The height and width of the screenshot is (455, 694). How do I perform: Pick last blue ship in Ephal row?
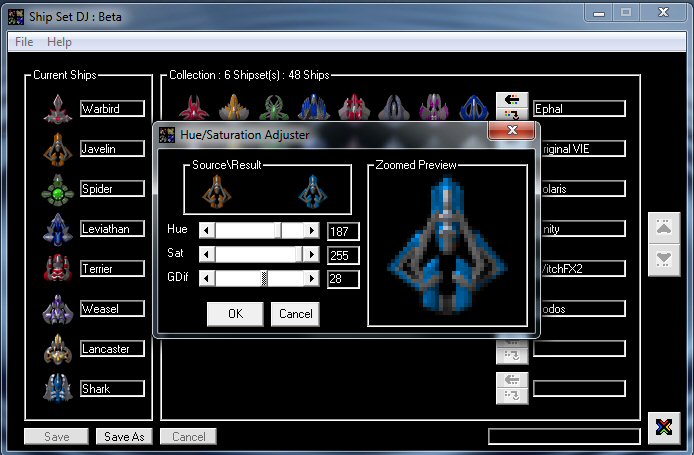[x=474, y=107]
